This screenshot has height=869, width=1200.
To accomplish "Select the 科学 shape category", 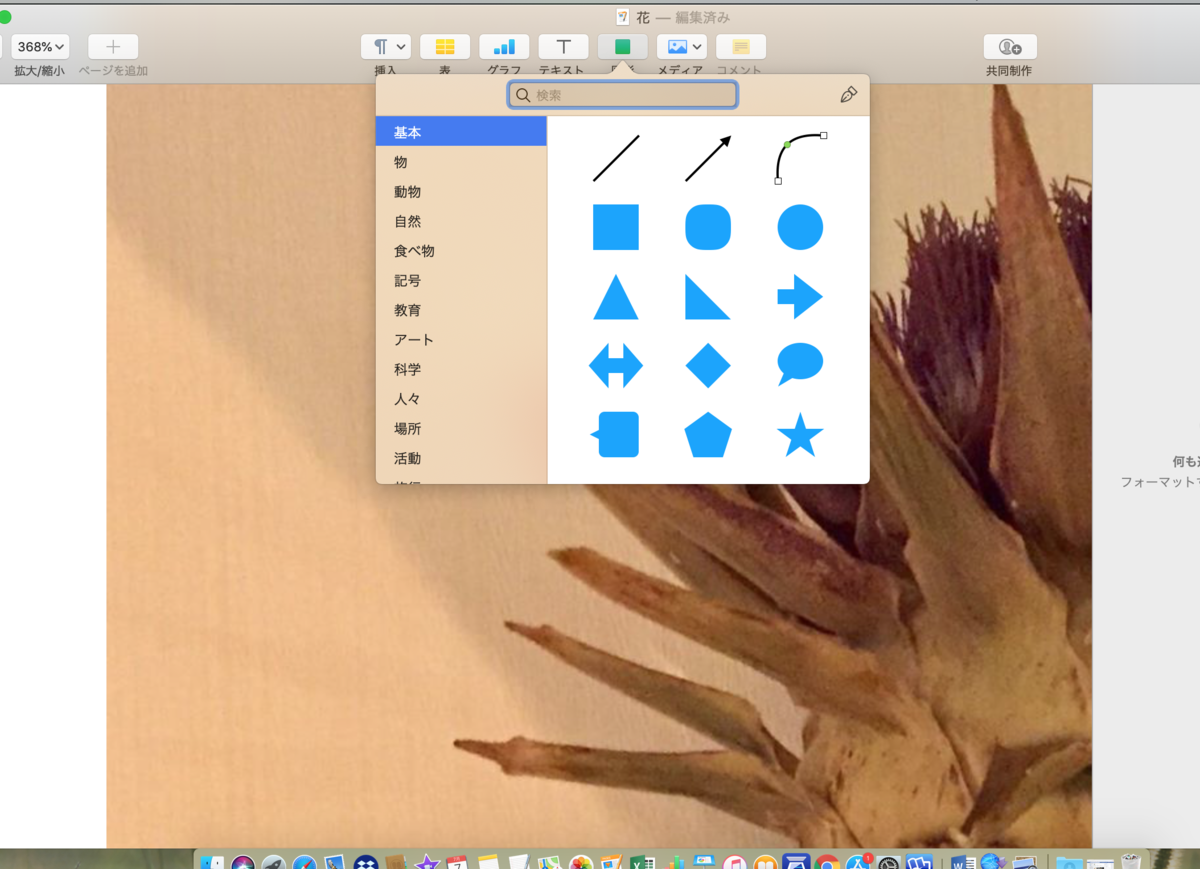I will (461, 370).
